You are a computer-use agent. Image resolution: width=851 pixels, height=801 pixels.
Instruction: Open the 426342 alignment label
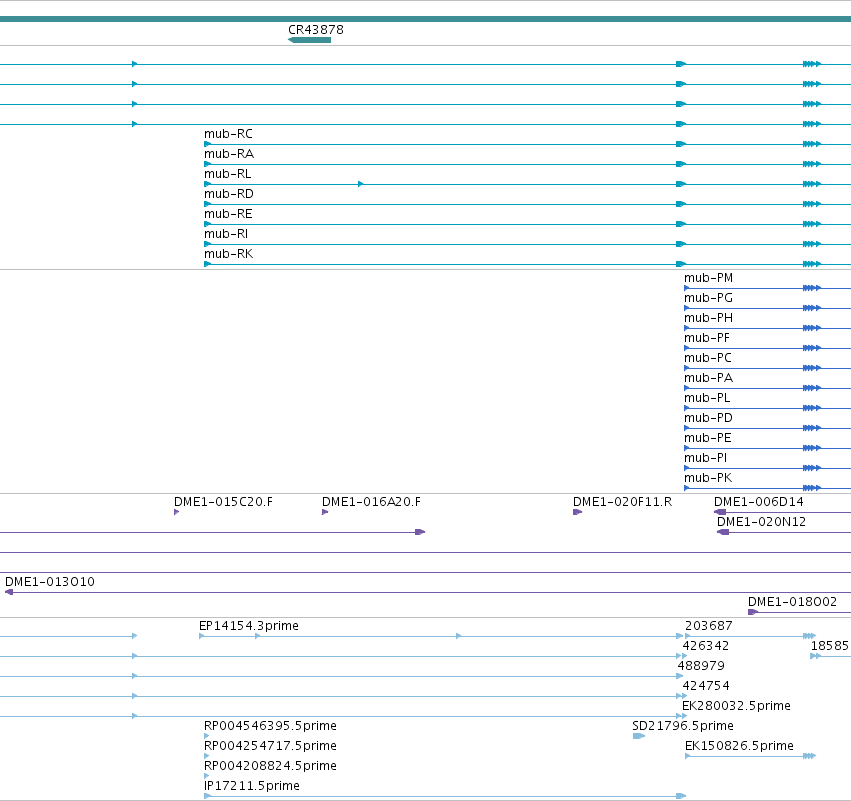(706, 646)
